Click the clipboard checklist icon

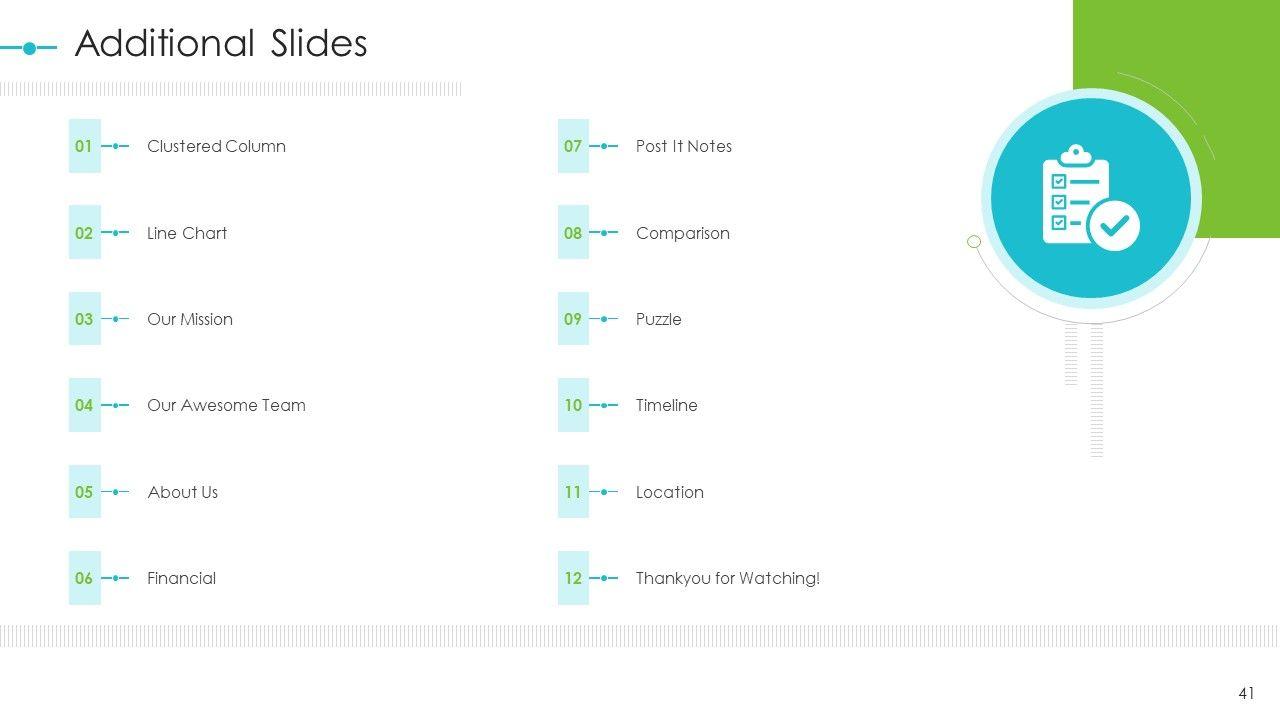coord(1090,198)
